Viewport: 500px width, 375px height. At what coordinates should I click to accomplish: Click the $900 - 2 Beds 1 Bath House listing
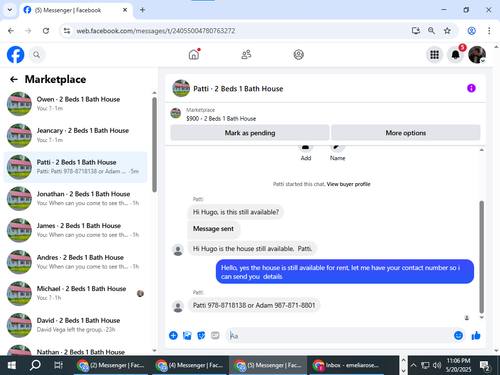221,118
